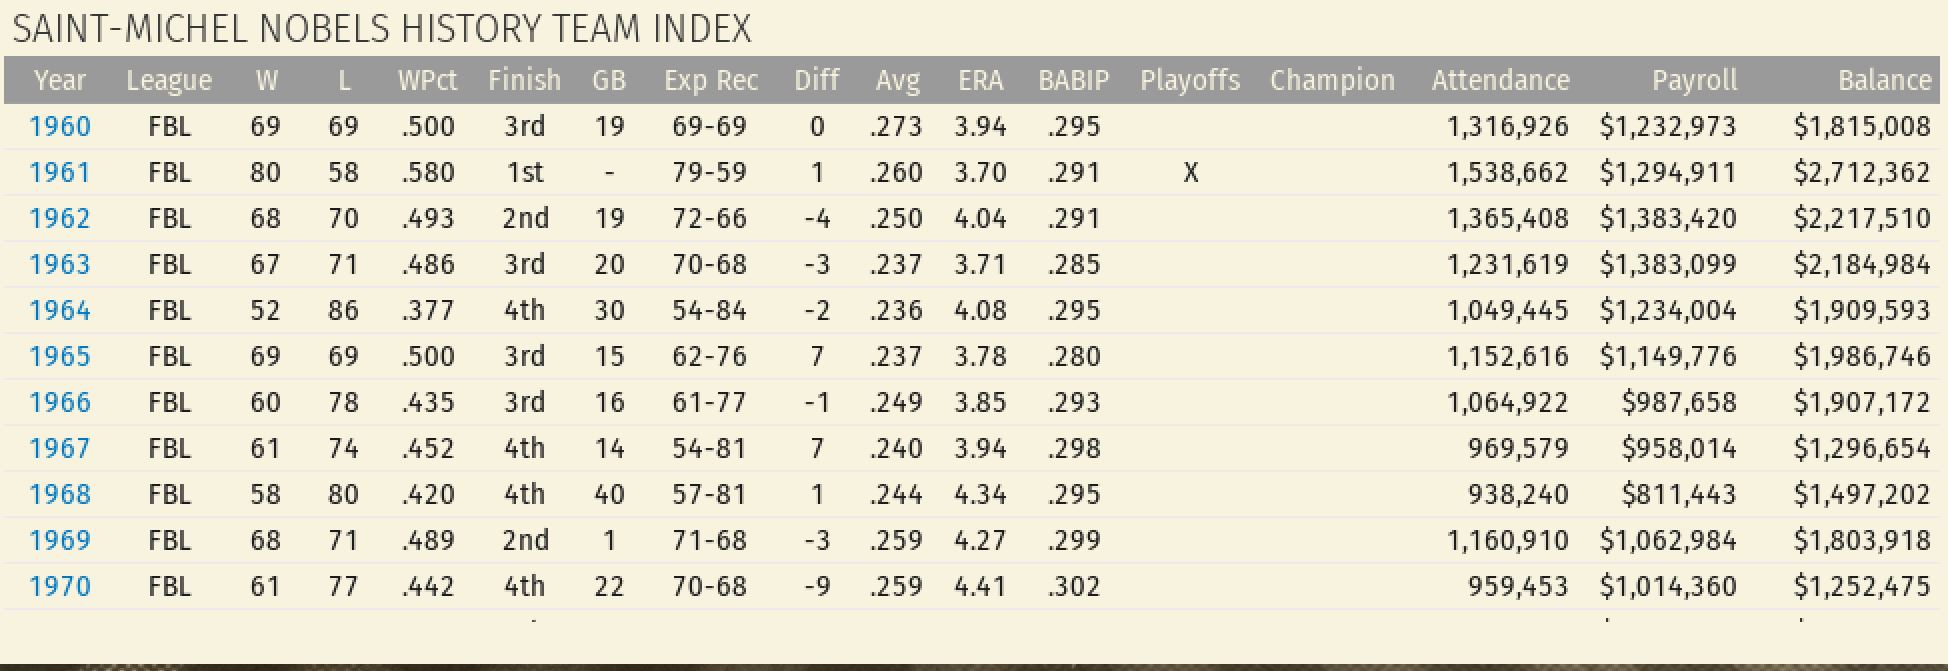Open the 1961 season link

click(60, 173)
